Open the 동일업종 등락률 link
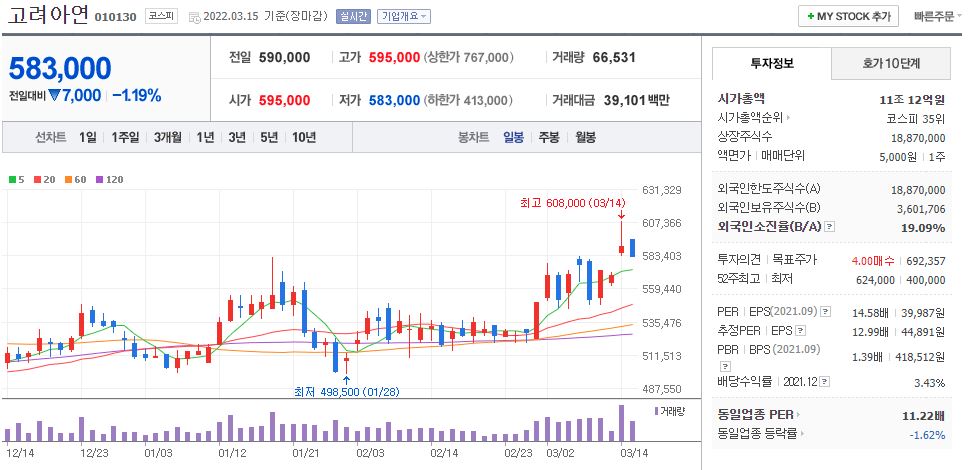The width and height of the screenshot is (968, 470). (759, 434)
